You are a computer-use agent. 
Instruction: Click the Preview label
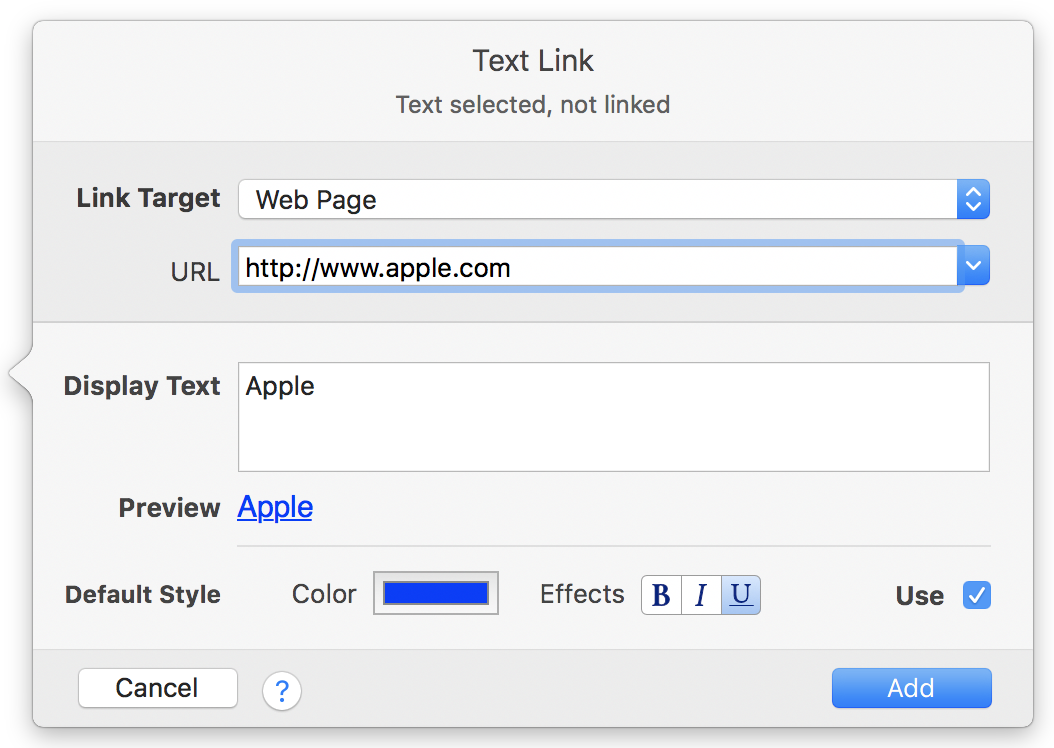pyautogui.click(x=169, y=508)
